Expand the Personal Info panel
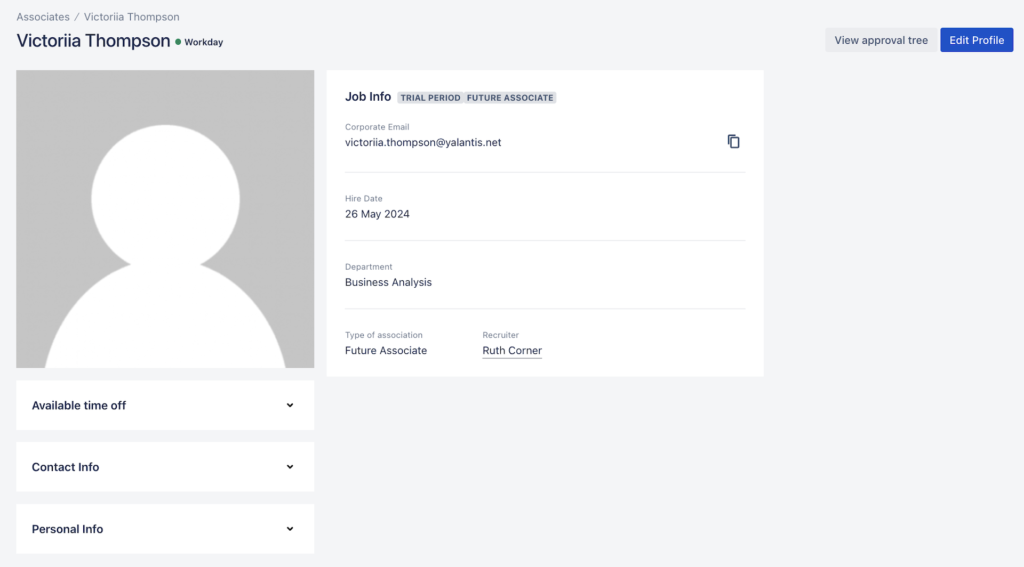Viewport: 1024px width, 567px height. [165, 528]
